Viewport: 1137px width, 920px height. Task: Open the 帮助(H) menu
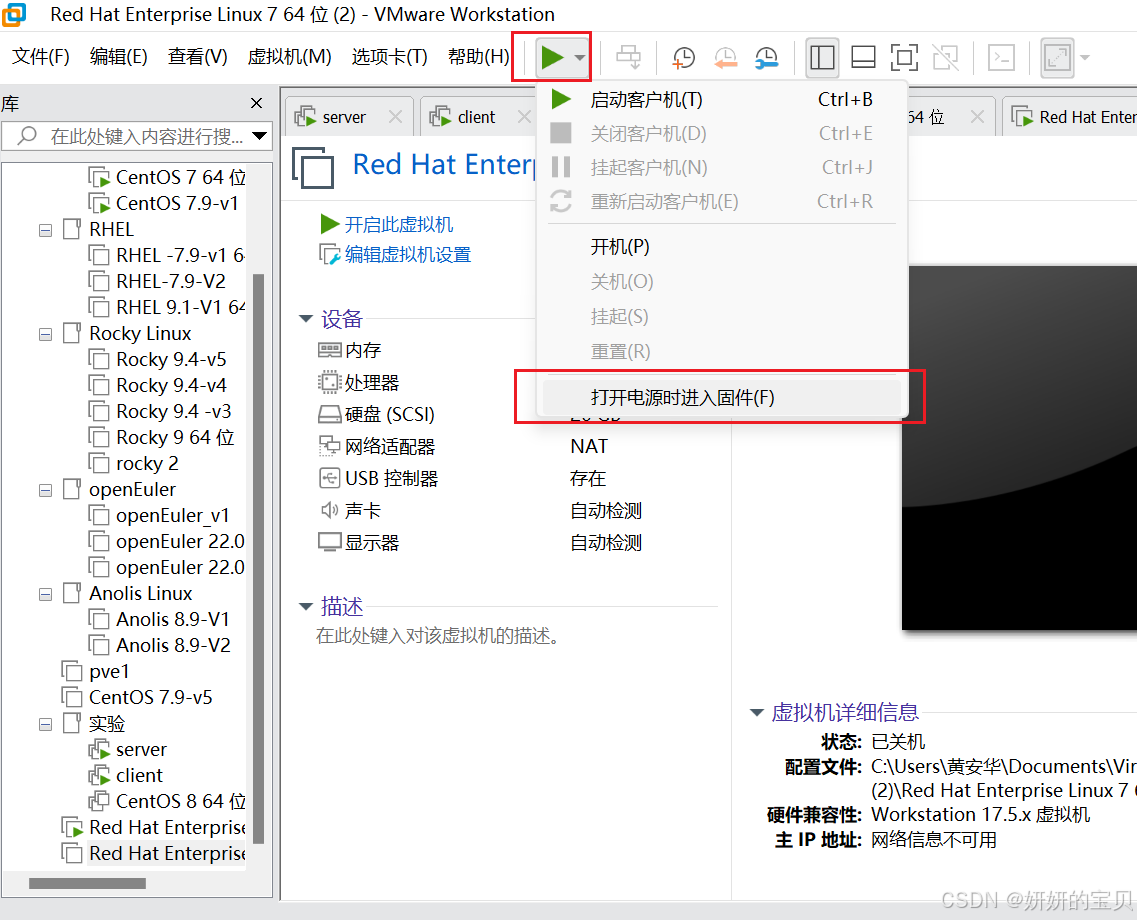[479, 57]
